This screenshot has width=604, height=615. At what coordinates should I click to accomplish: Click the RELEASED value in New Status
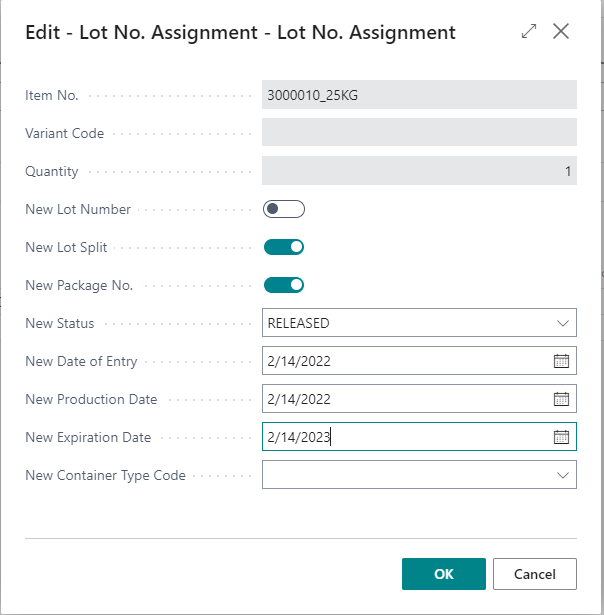[x=298, y=323]
